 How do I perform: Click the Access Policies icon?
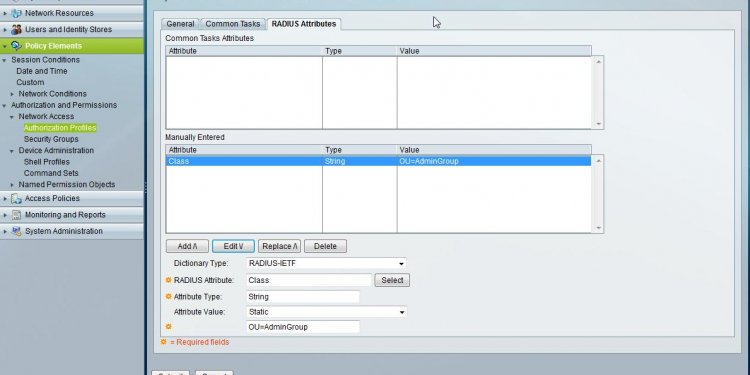(x=17, y=199)
